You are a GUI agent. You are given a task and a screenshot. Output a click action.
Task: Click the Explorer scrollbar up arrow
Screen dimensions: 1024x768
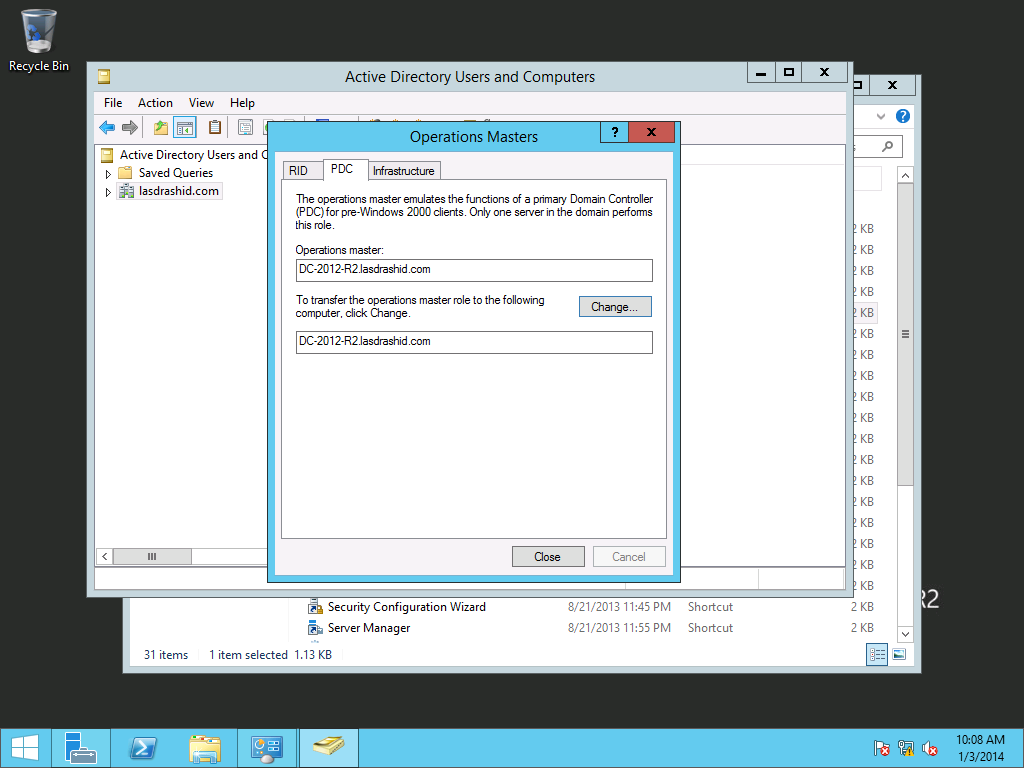pos(905,176)
